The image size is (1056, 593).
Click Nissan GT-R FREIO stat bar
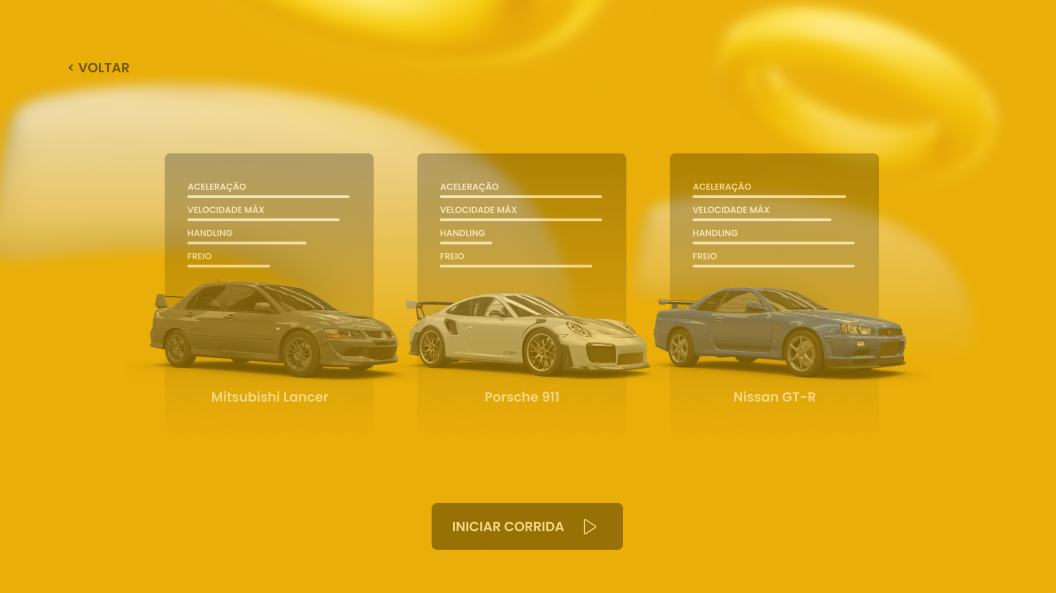pos(773,266)
